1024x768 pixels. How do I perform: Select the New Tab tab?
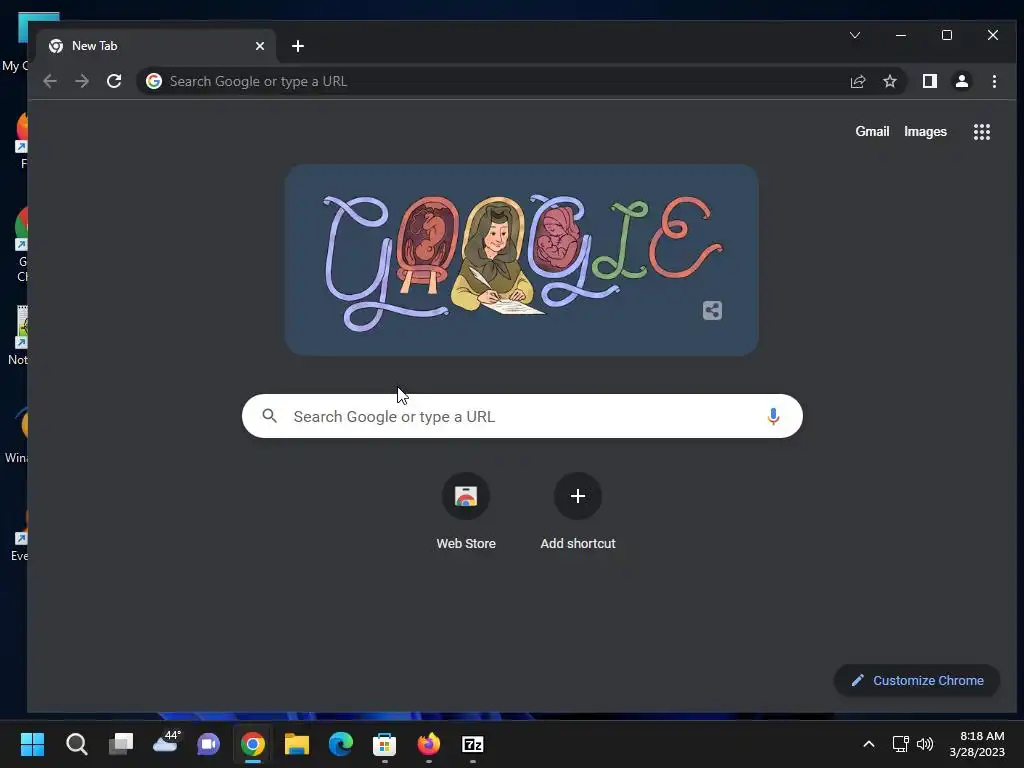coord(156,46)
